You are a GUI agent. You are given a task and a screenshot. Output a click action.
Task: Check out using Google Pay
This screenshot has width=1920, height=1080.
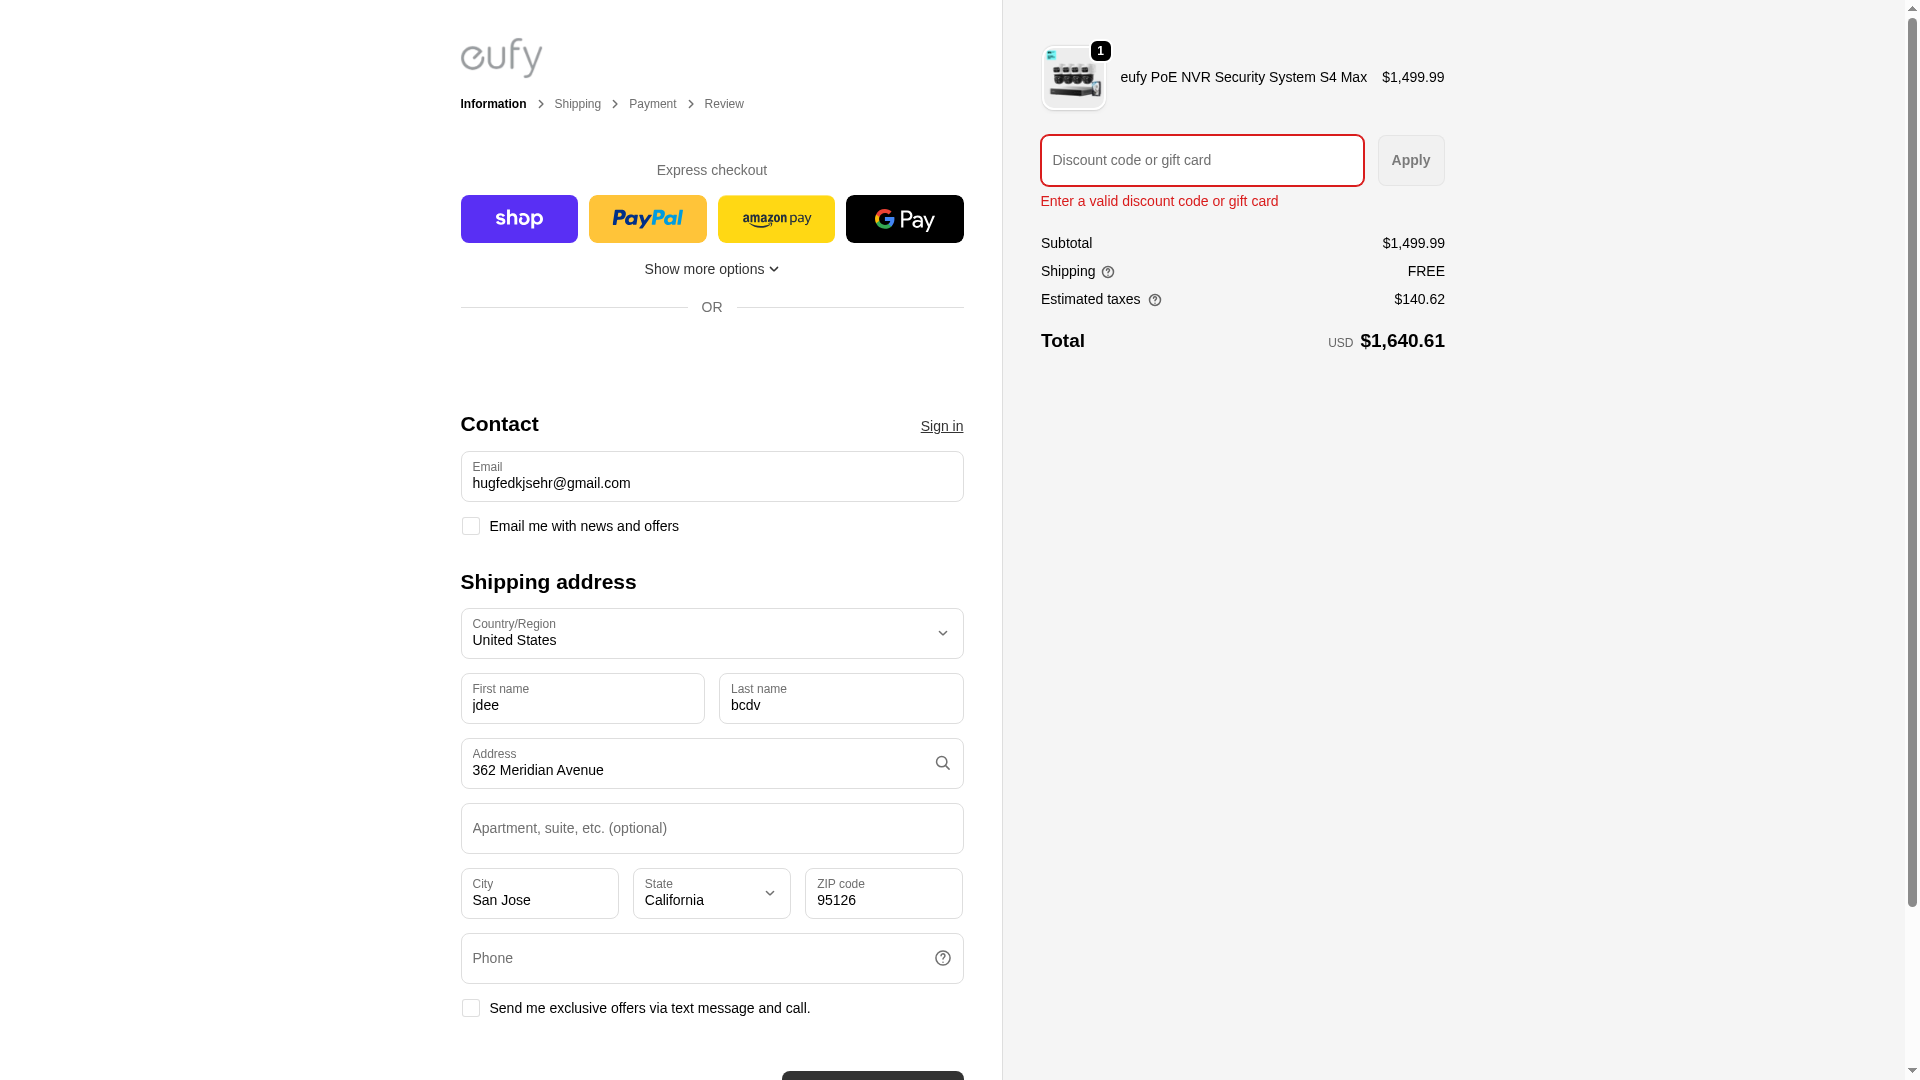(x=904, y=219)
